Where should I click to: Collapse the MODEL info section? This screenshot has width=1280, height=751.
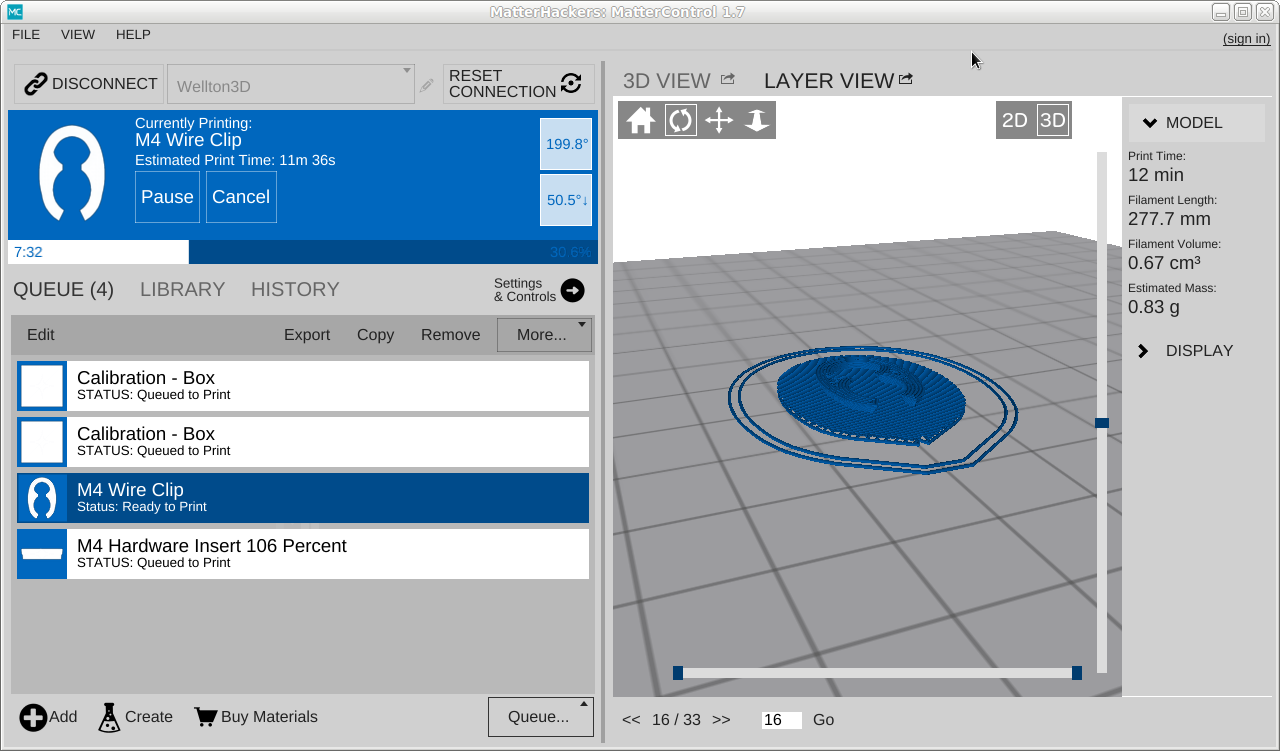point(1150,123)
